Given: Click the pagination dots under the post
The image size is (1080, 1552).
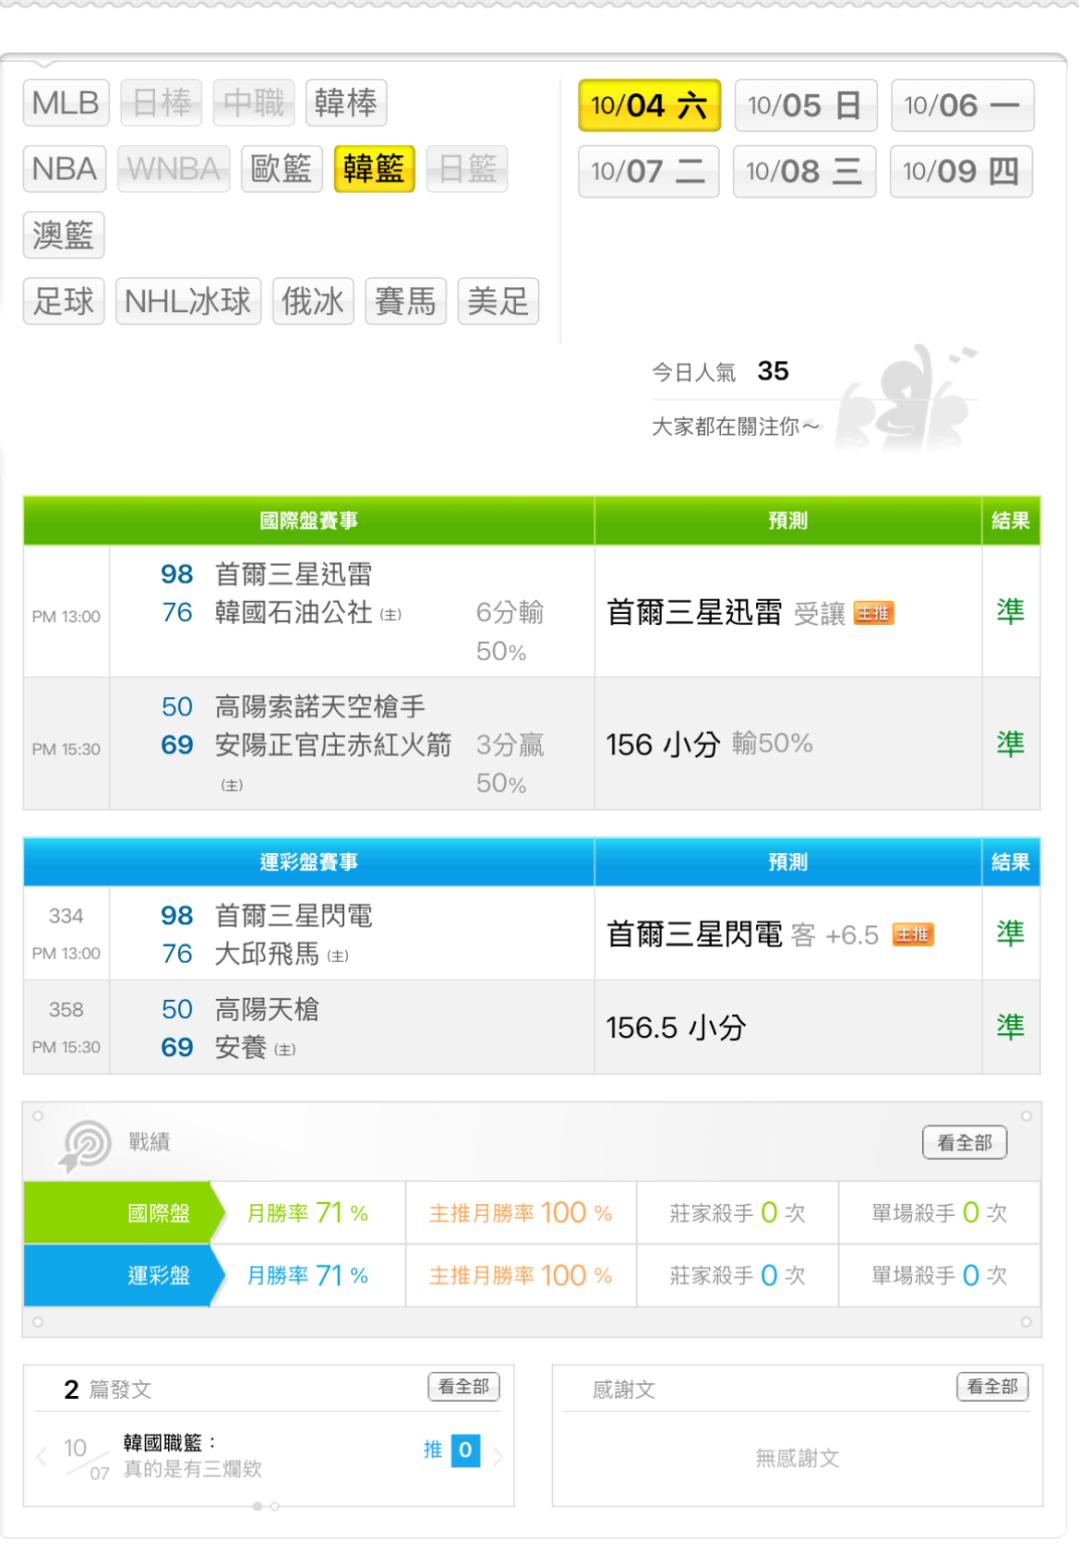Looking at the screenshot, I should pyautogui.click(x=266, y=1505).
